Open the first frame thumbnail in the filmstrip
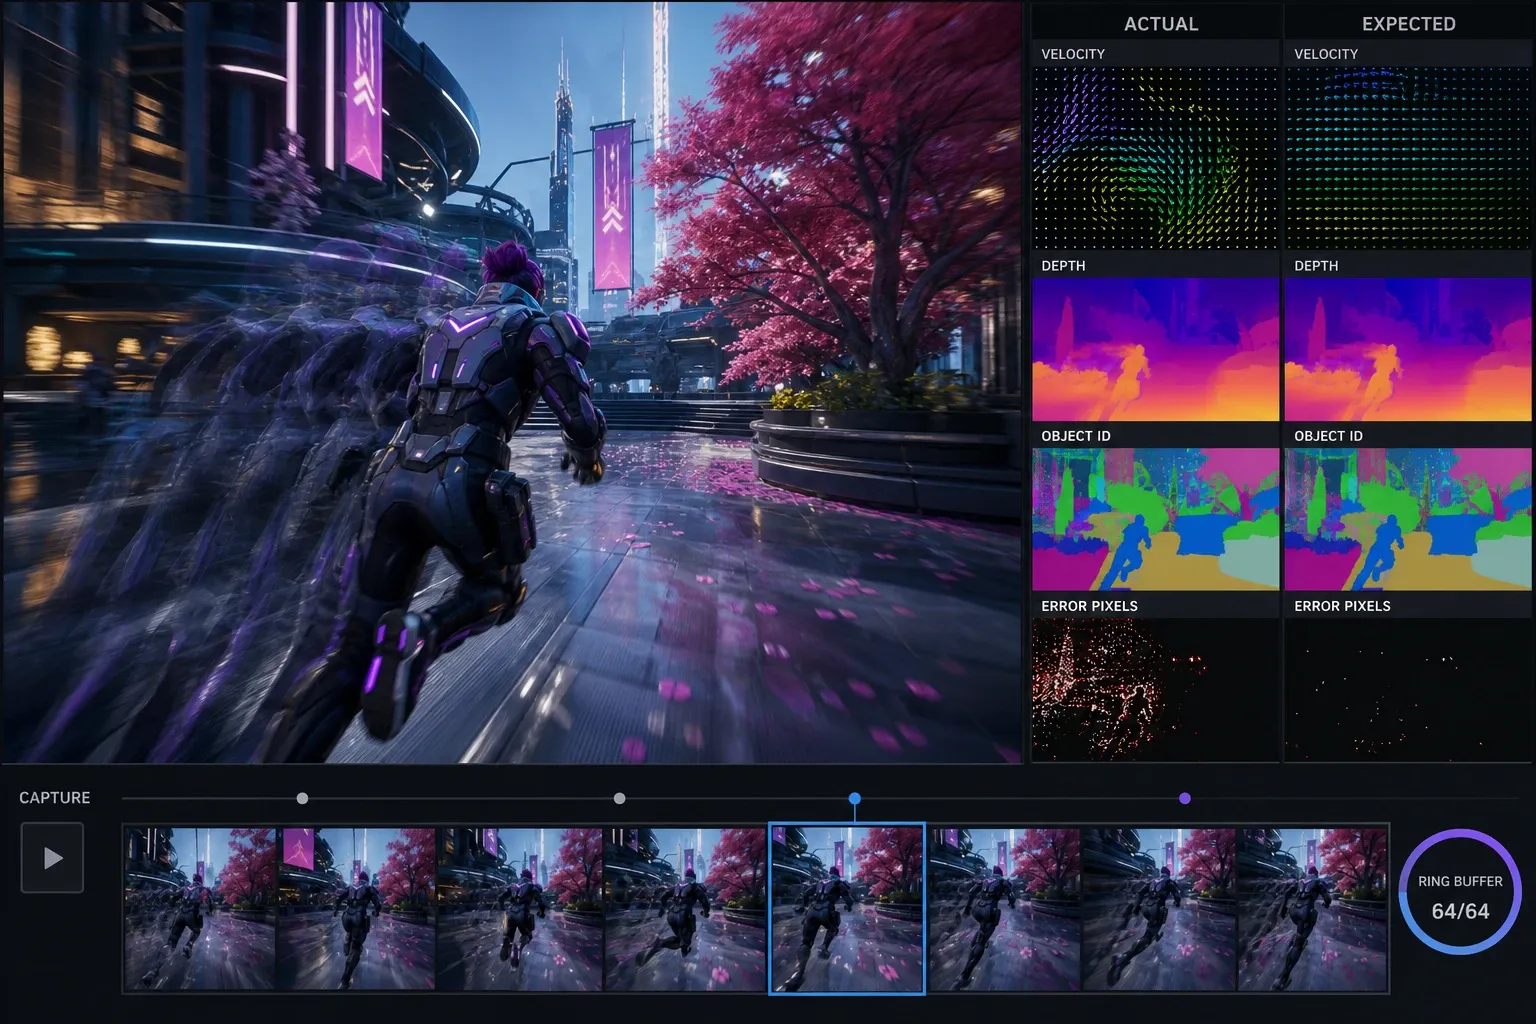Image resolution: width=1536 pixels, height=1024 pixels. pyautogui.click(x=200, y=908)
